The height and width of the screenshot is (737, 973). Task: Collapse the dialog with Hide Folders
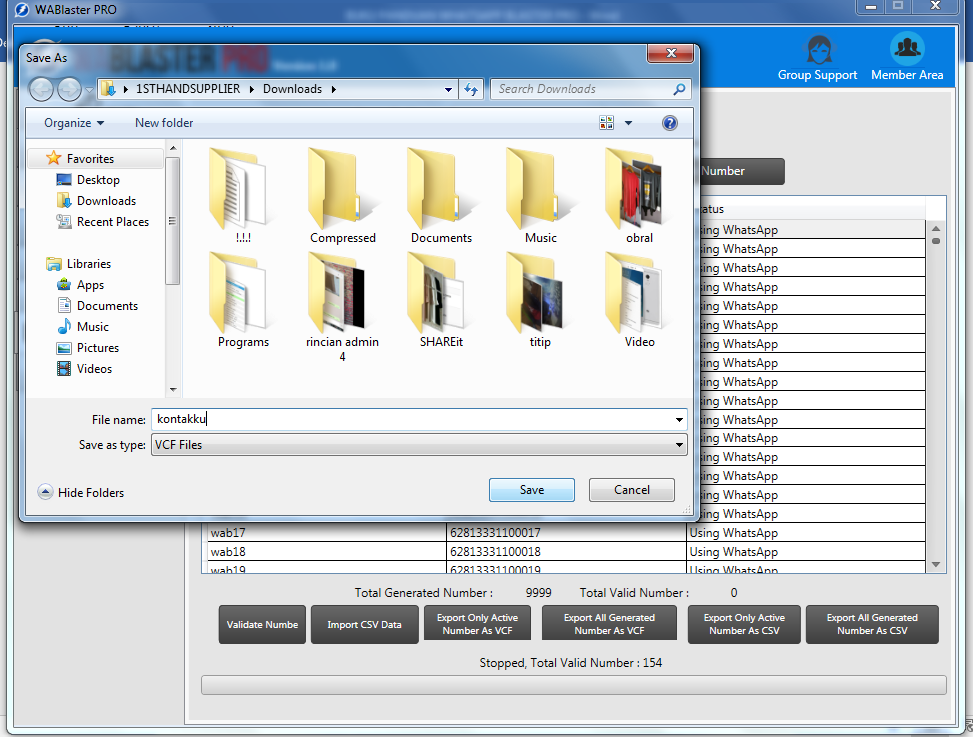(x=81, y=492)
